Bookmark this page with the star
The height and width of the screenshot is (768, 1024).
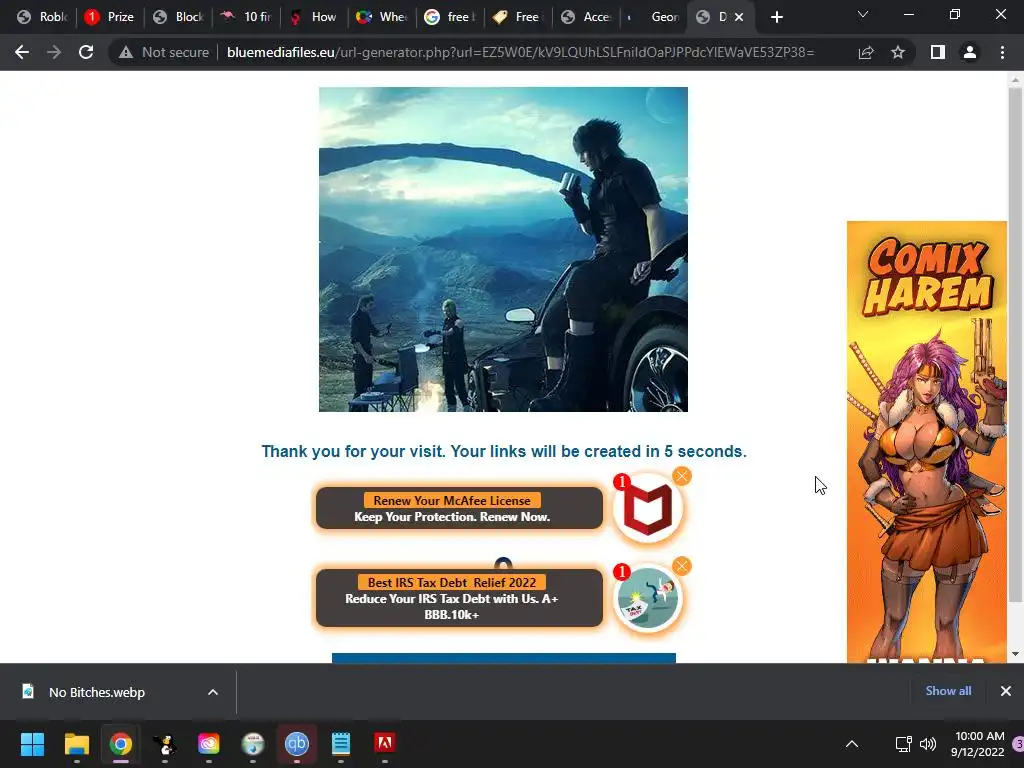(x=898, y=52)
